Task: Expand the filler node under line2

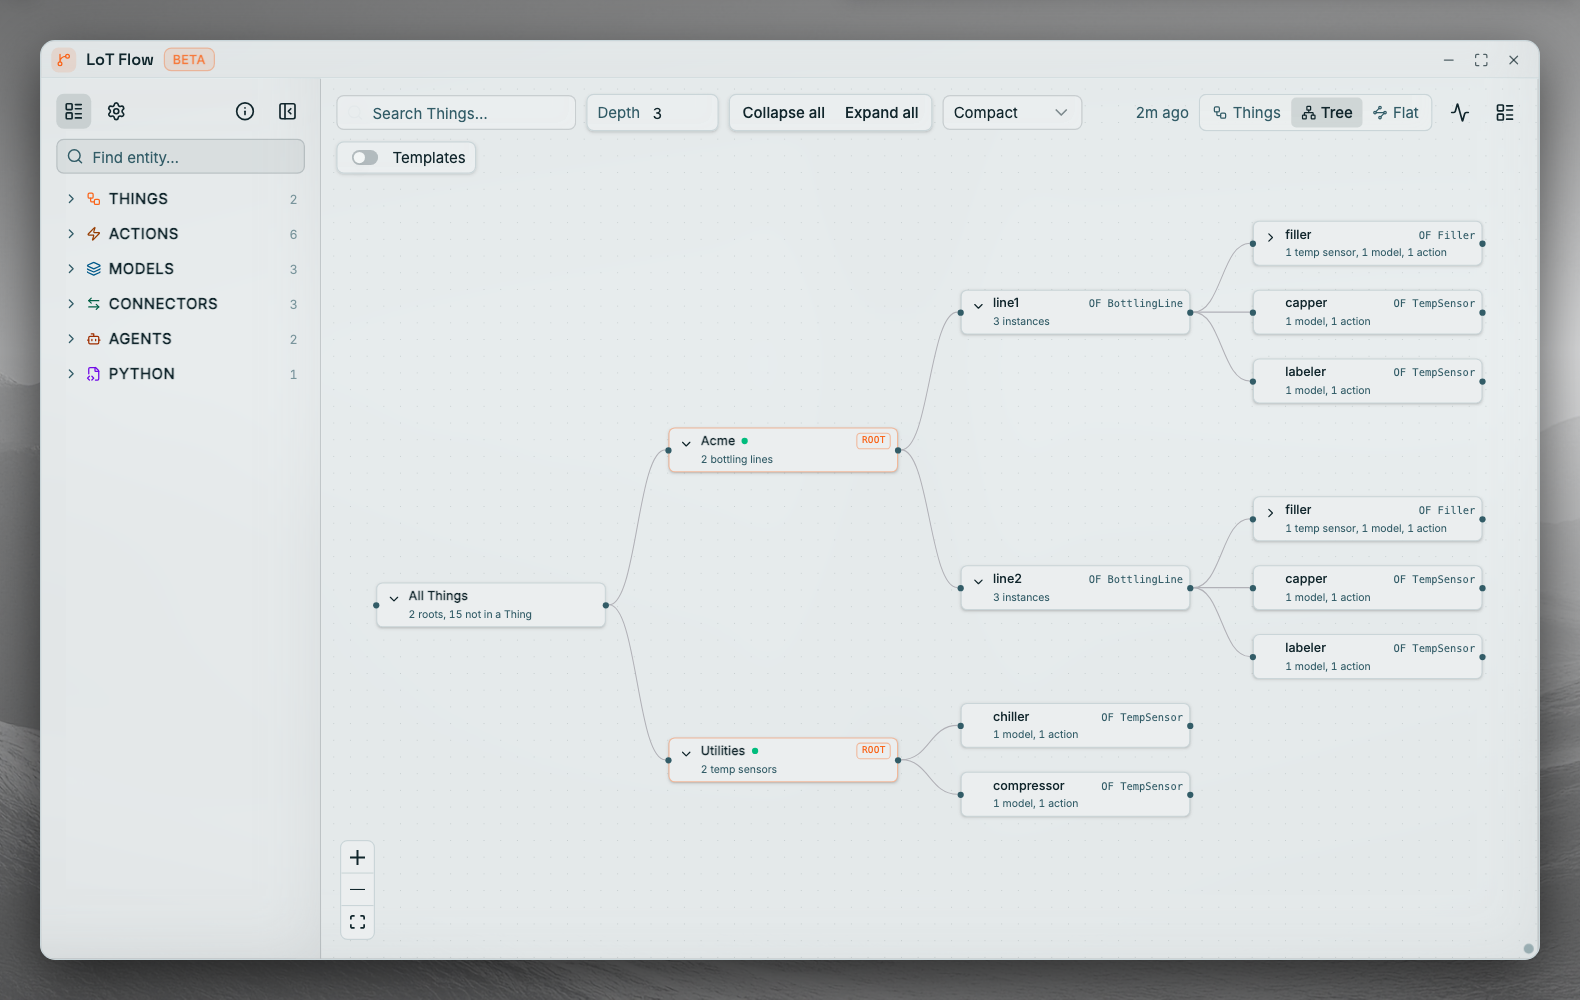Action: pos(1270,512)
